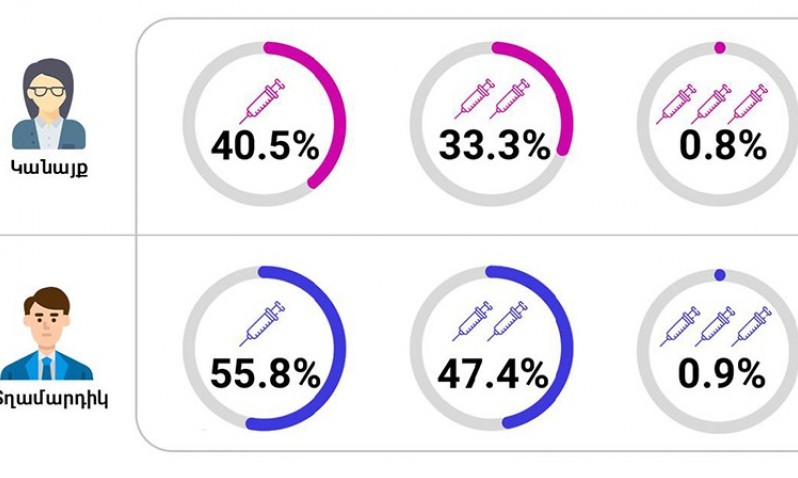Click the triple blue syringes icon
This screenshot has width=798, height=478.
(716, 326)
